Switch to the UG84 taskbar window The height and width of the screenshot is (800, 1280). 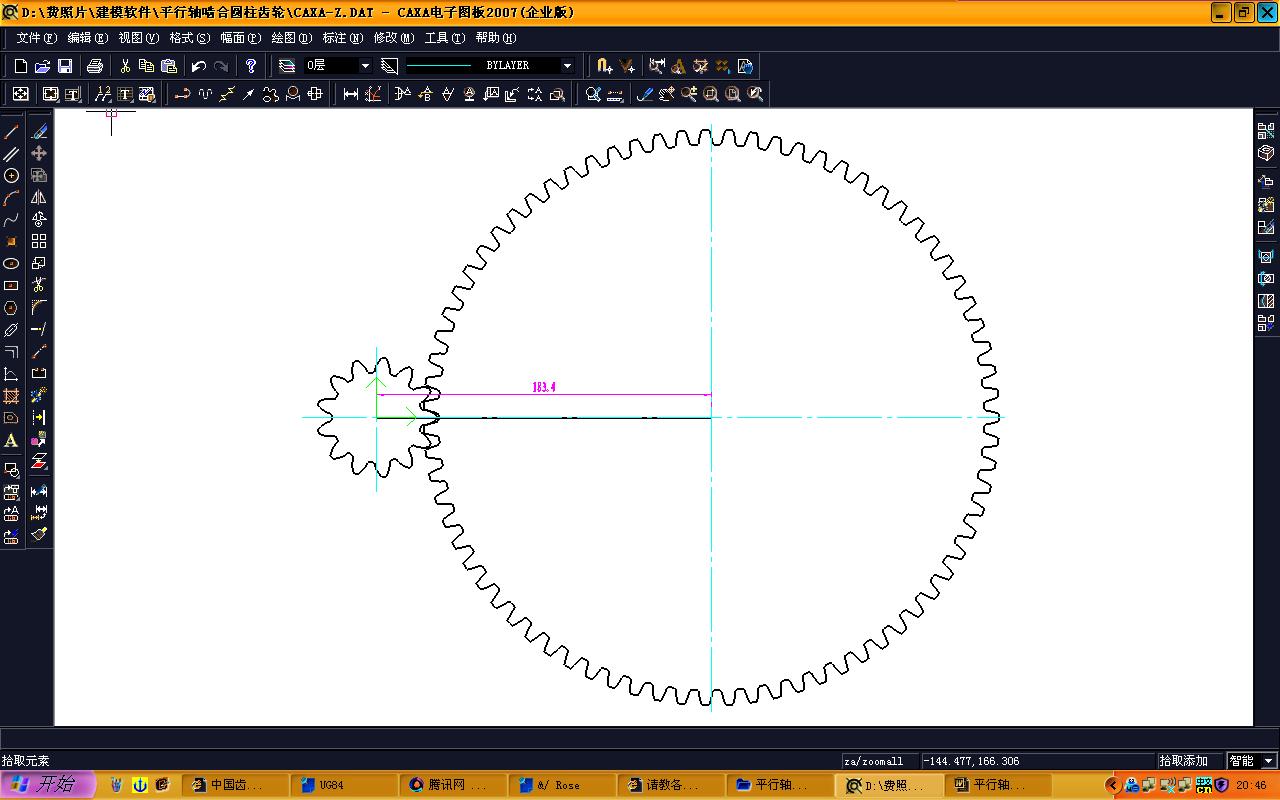(x=343, y=785)
